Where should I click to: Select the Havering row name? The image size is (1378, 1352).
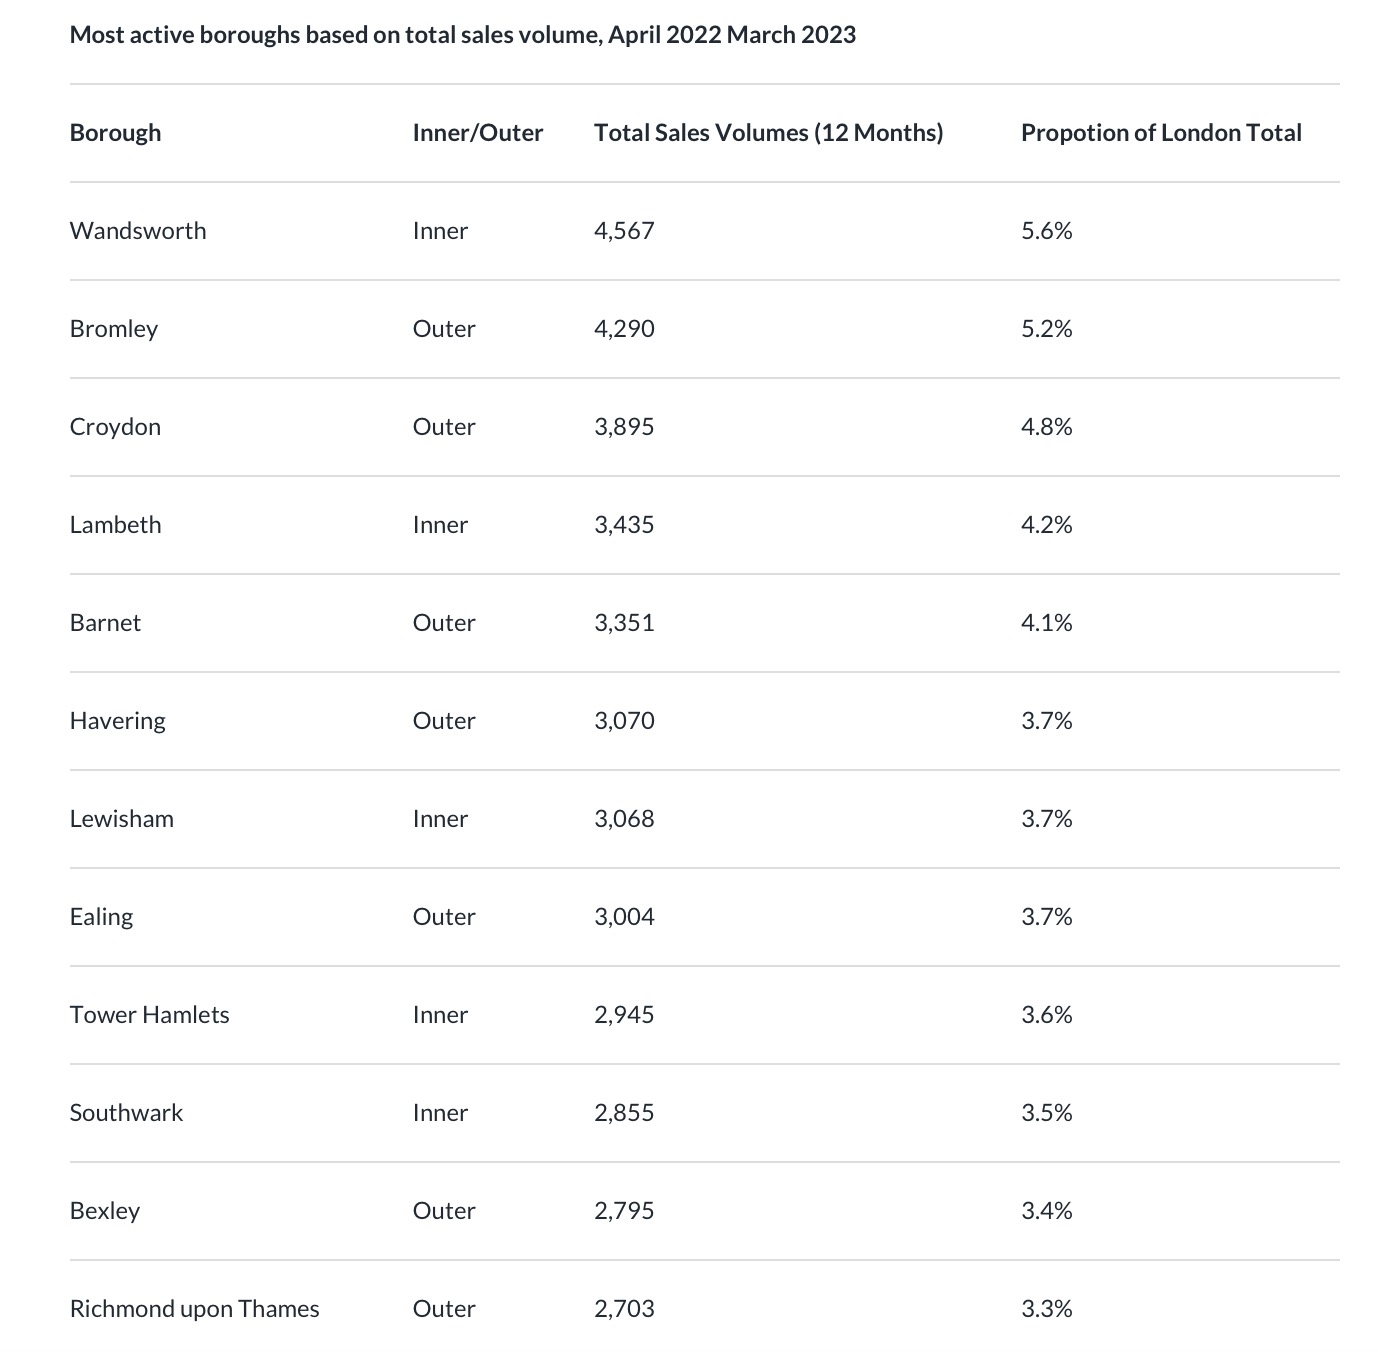[x=117, y=721]
